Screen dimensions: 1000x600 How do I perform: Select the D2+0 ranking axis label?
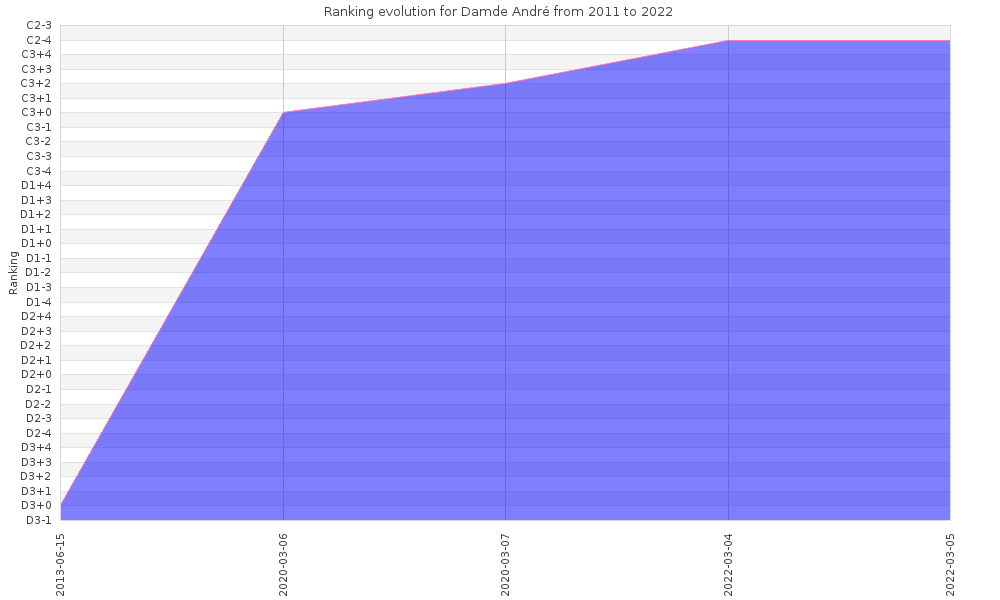click(37, 374)
